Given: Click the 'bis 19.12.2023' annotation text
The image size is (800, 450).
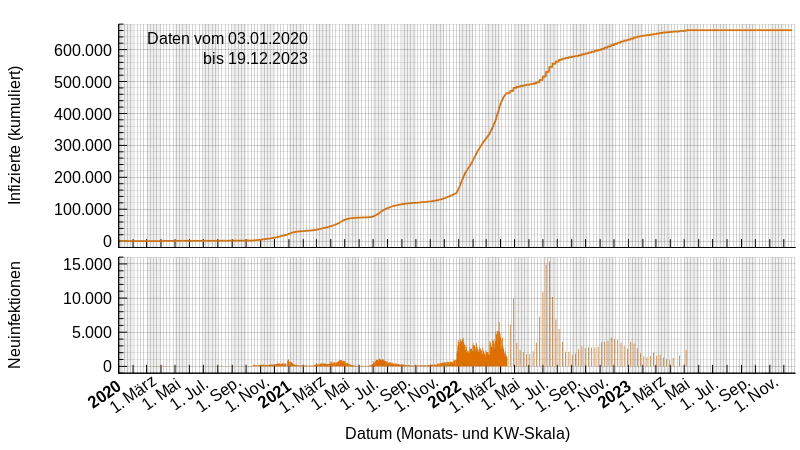Looking at the screenshot, I should pos(255,59).
